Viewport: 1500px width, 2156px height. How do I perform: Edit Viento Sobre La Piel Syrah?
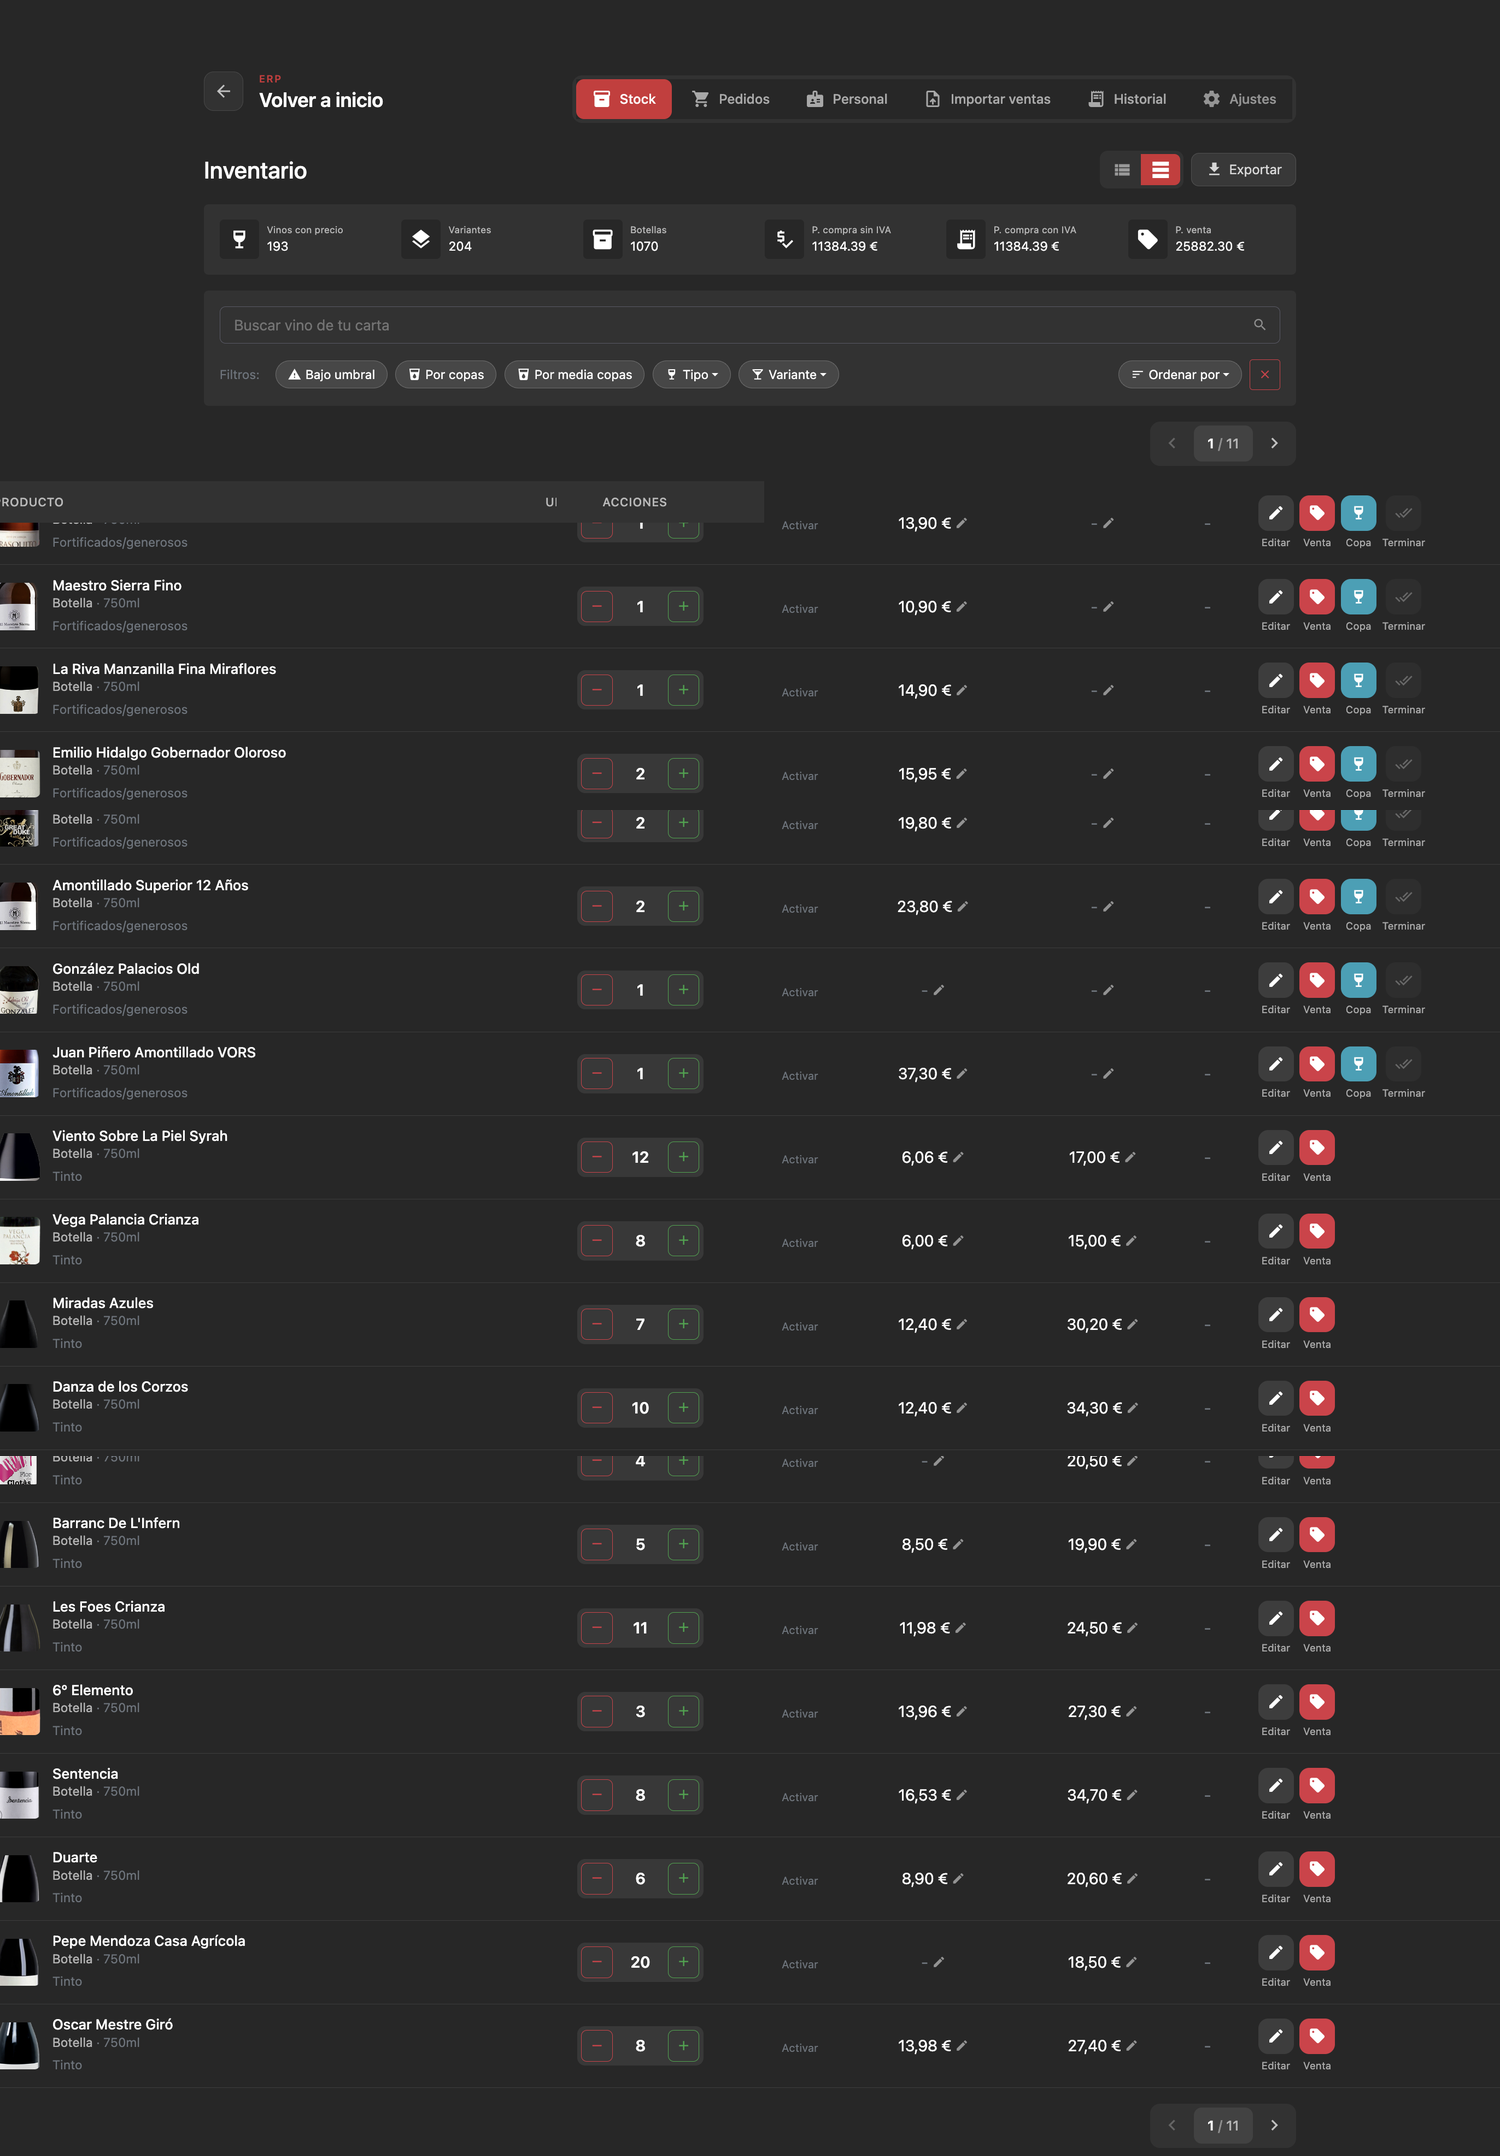tap(1275, 1148)
